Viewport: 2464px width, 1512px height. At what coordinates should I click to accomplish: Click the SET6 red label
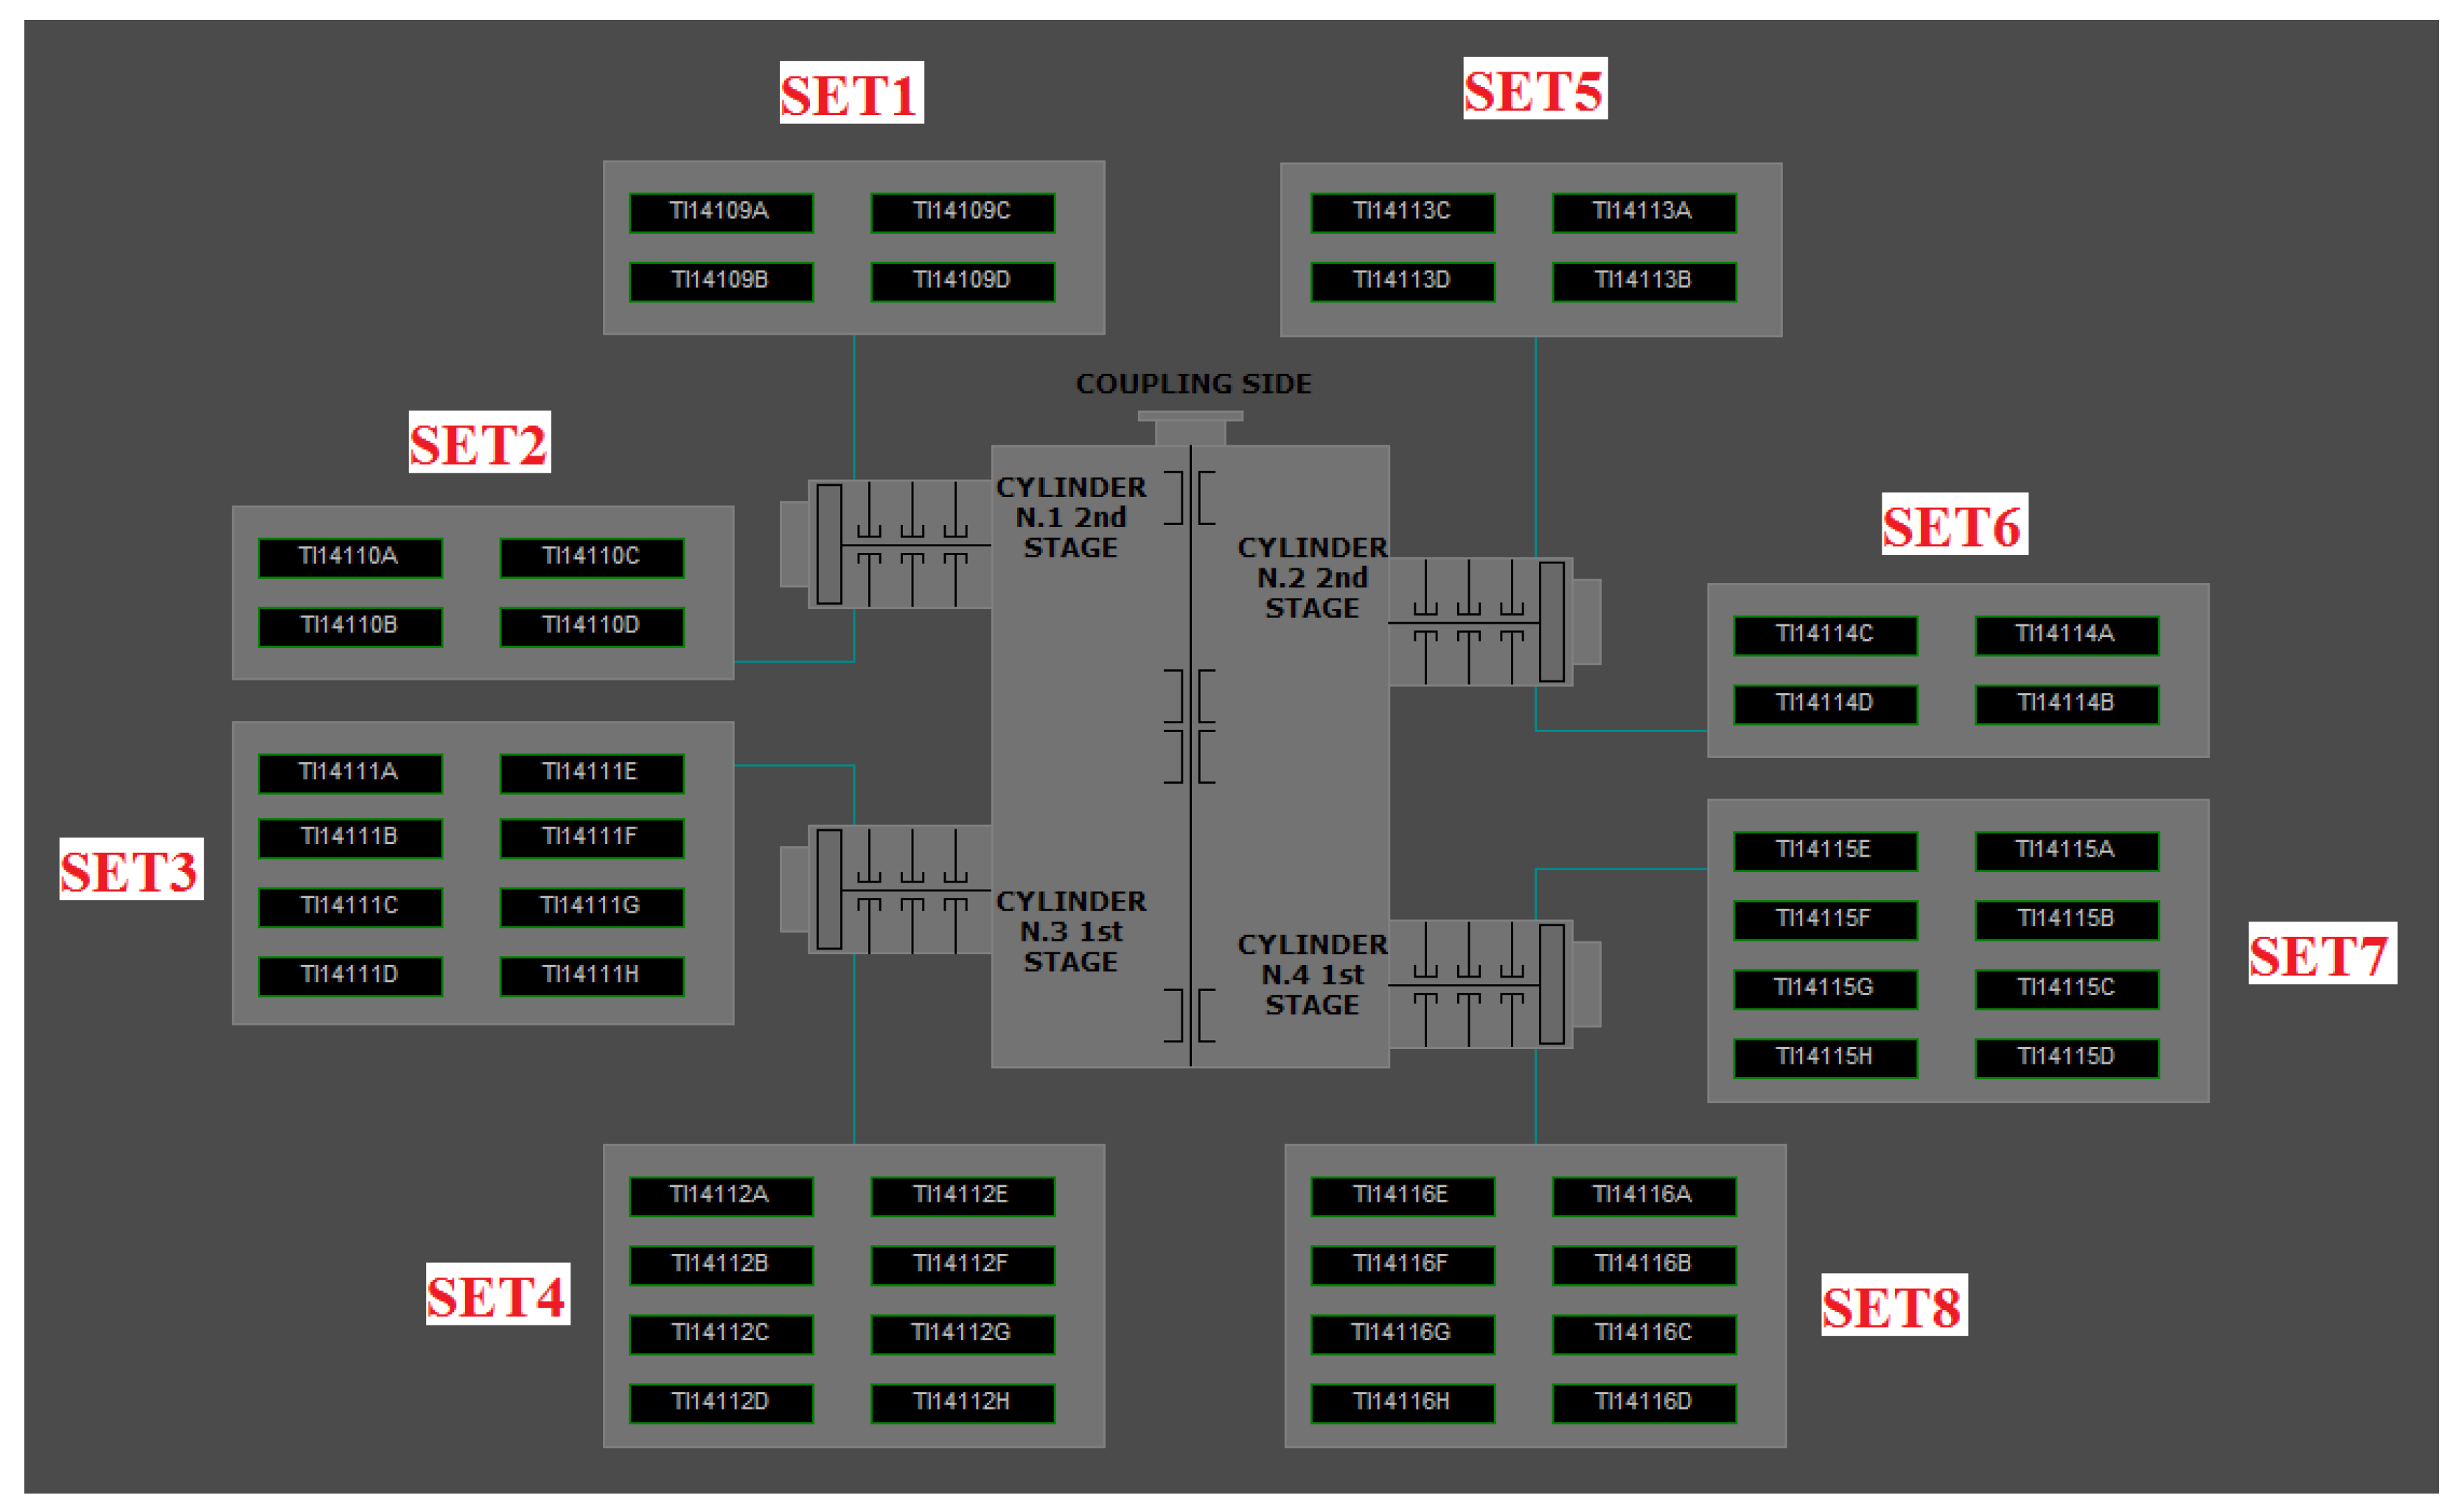click(1954, 524)
